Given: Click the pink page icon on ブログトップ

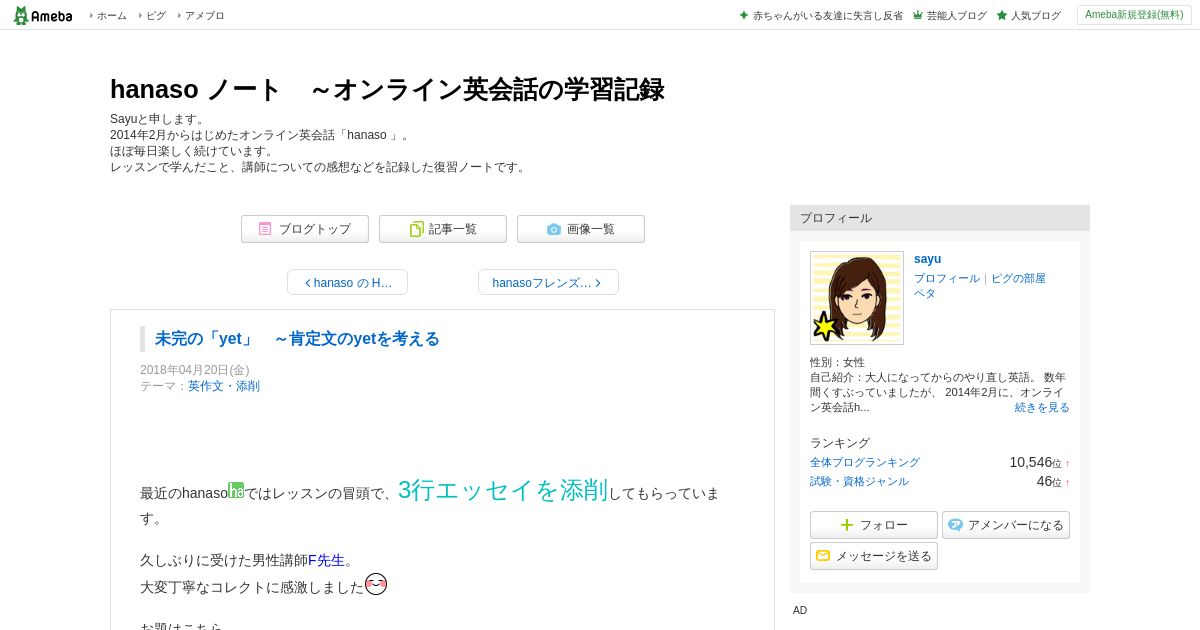Looking at the screenshot, I should (x=265, y=229).
